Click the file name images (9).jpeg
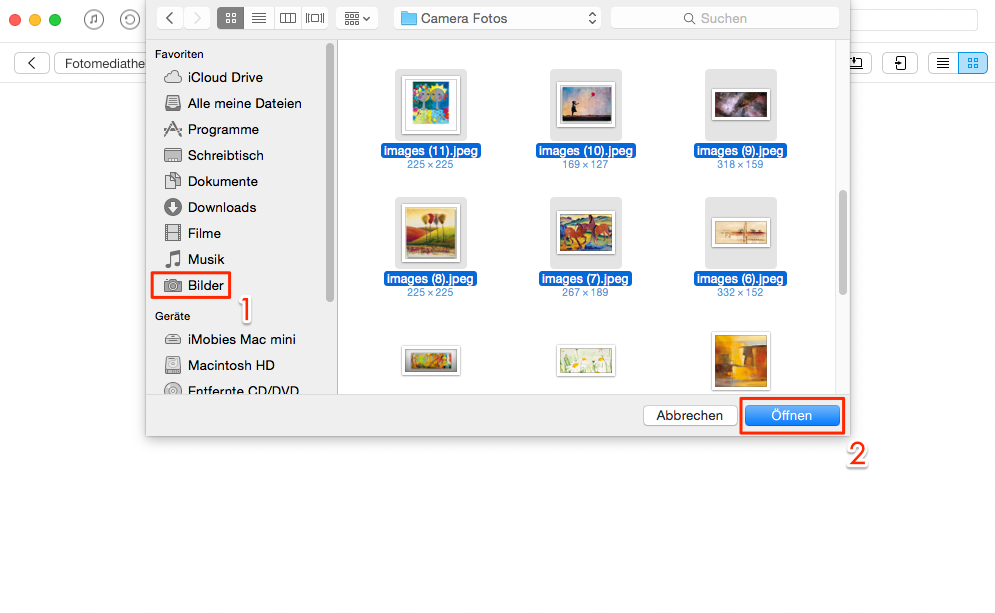Image resolution: width=995 pixels, height=613 pixels. (741, 151)
